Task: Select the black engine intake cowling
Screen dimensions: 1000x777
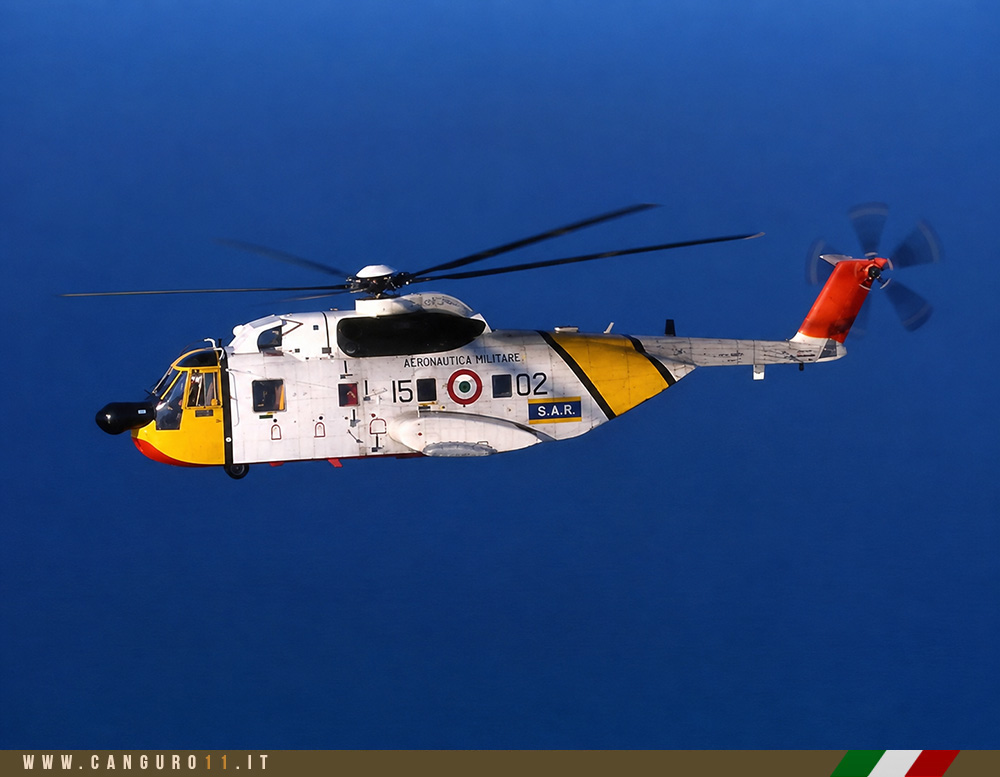Action: click(410, 334)
